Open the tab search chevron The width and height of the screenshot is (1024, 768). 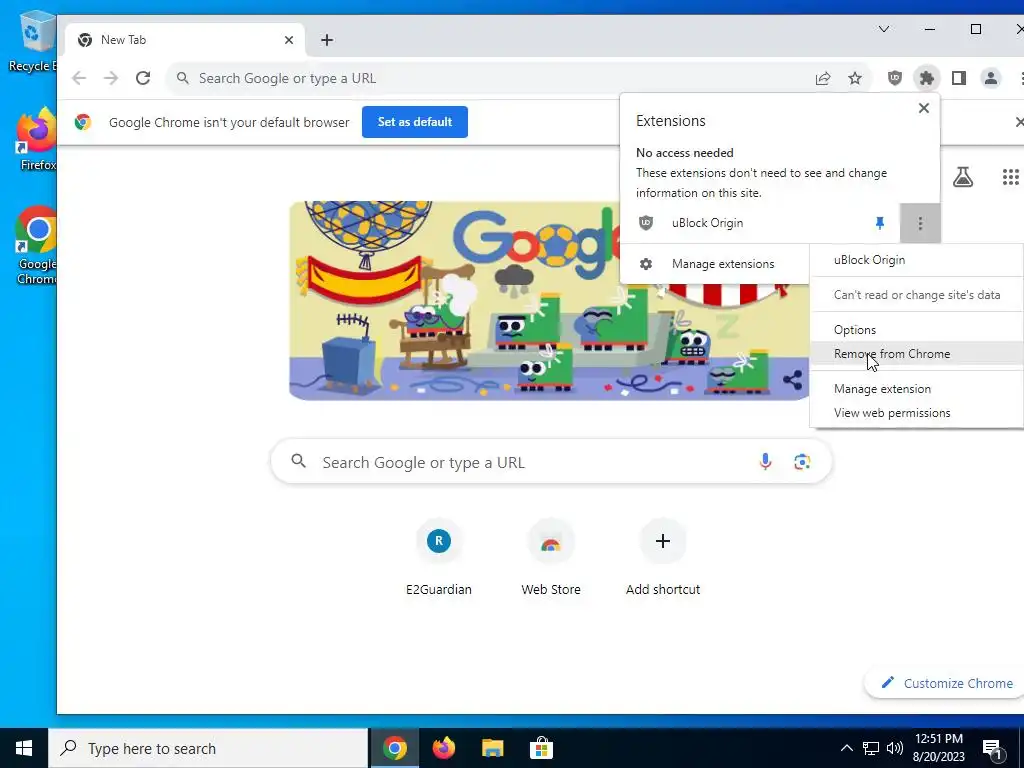[x=884, y=29]
